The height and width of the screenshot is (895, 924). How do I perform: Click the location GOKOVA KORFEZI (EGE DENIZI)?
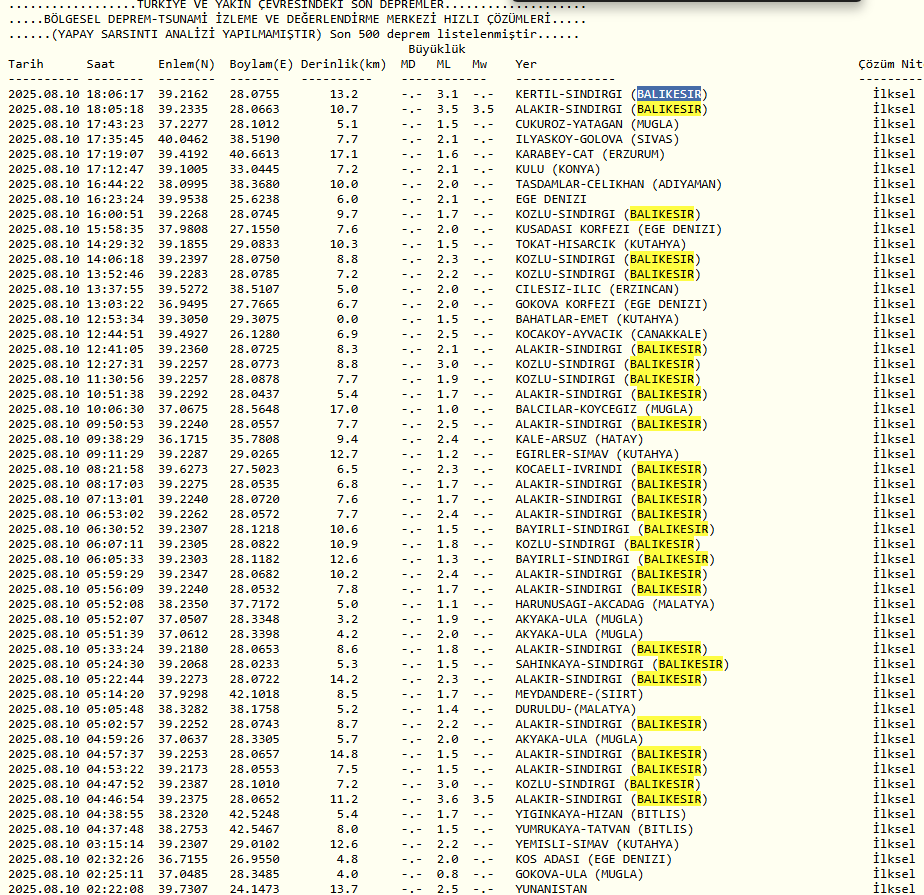pos(611,304)
